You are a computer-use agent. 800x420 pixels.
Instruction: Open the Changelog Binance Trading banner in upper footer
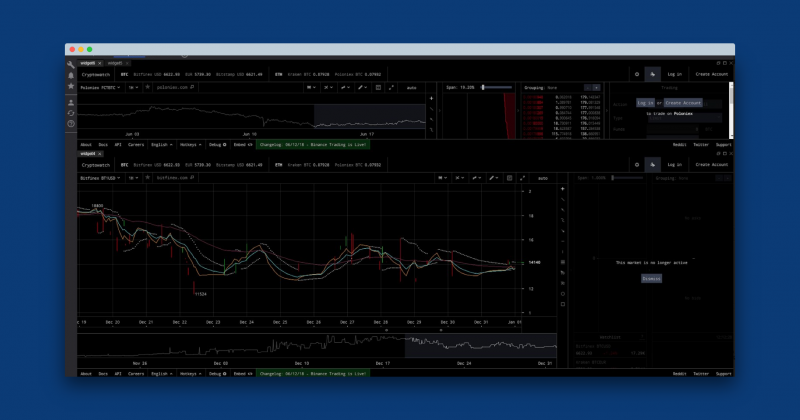click(313, 145)
